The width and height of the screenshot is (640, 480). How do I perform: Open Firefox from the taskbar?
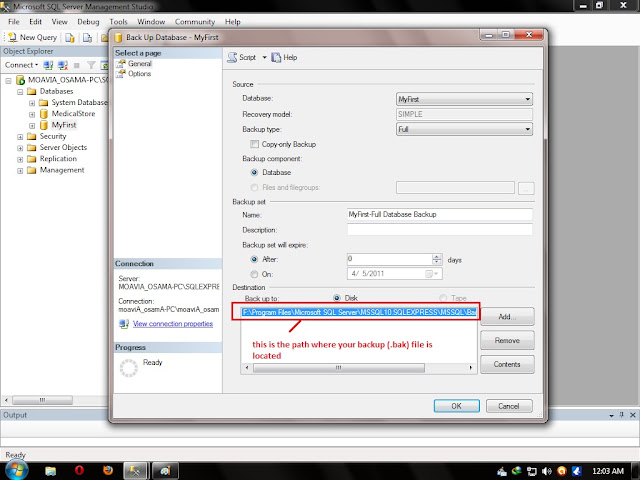pos(108,471)
